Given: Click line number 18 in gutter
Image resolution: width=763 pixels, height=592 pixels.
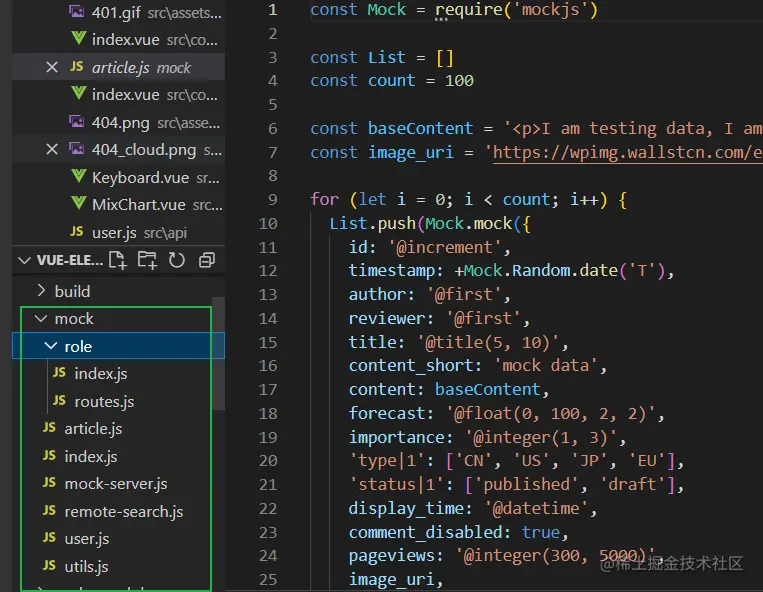Looking at the screenshot, I should [268, 413].
